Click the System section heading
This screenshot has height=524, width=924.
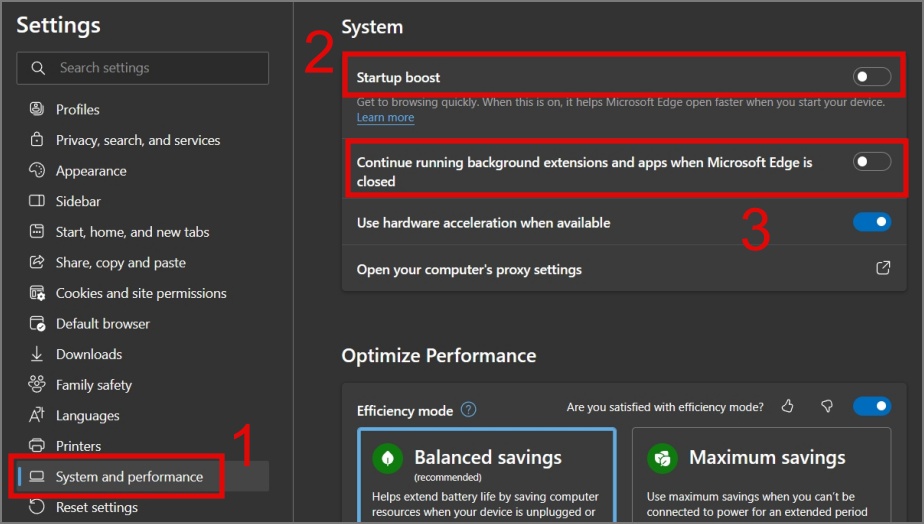coord(372,27)
